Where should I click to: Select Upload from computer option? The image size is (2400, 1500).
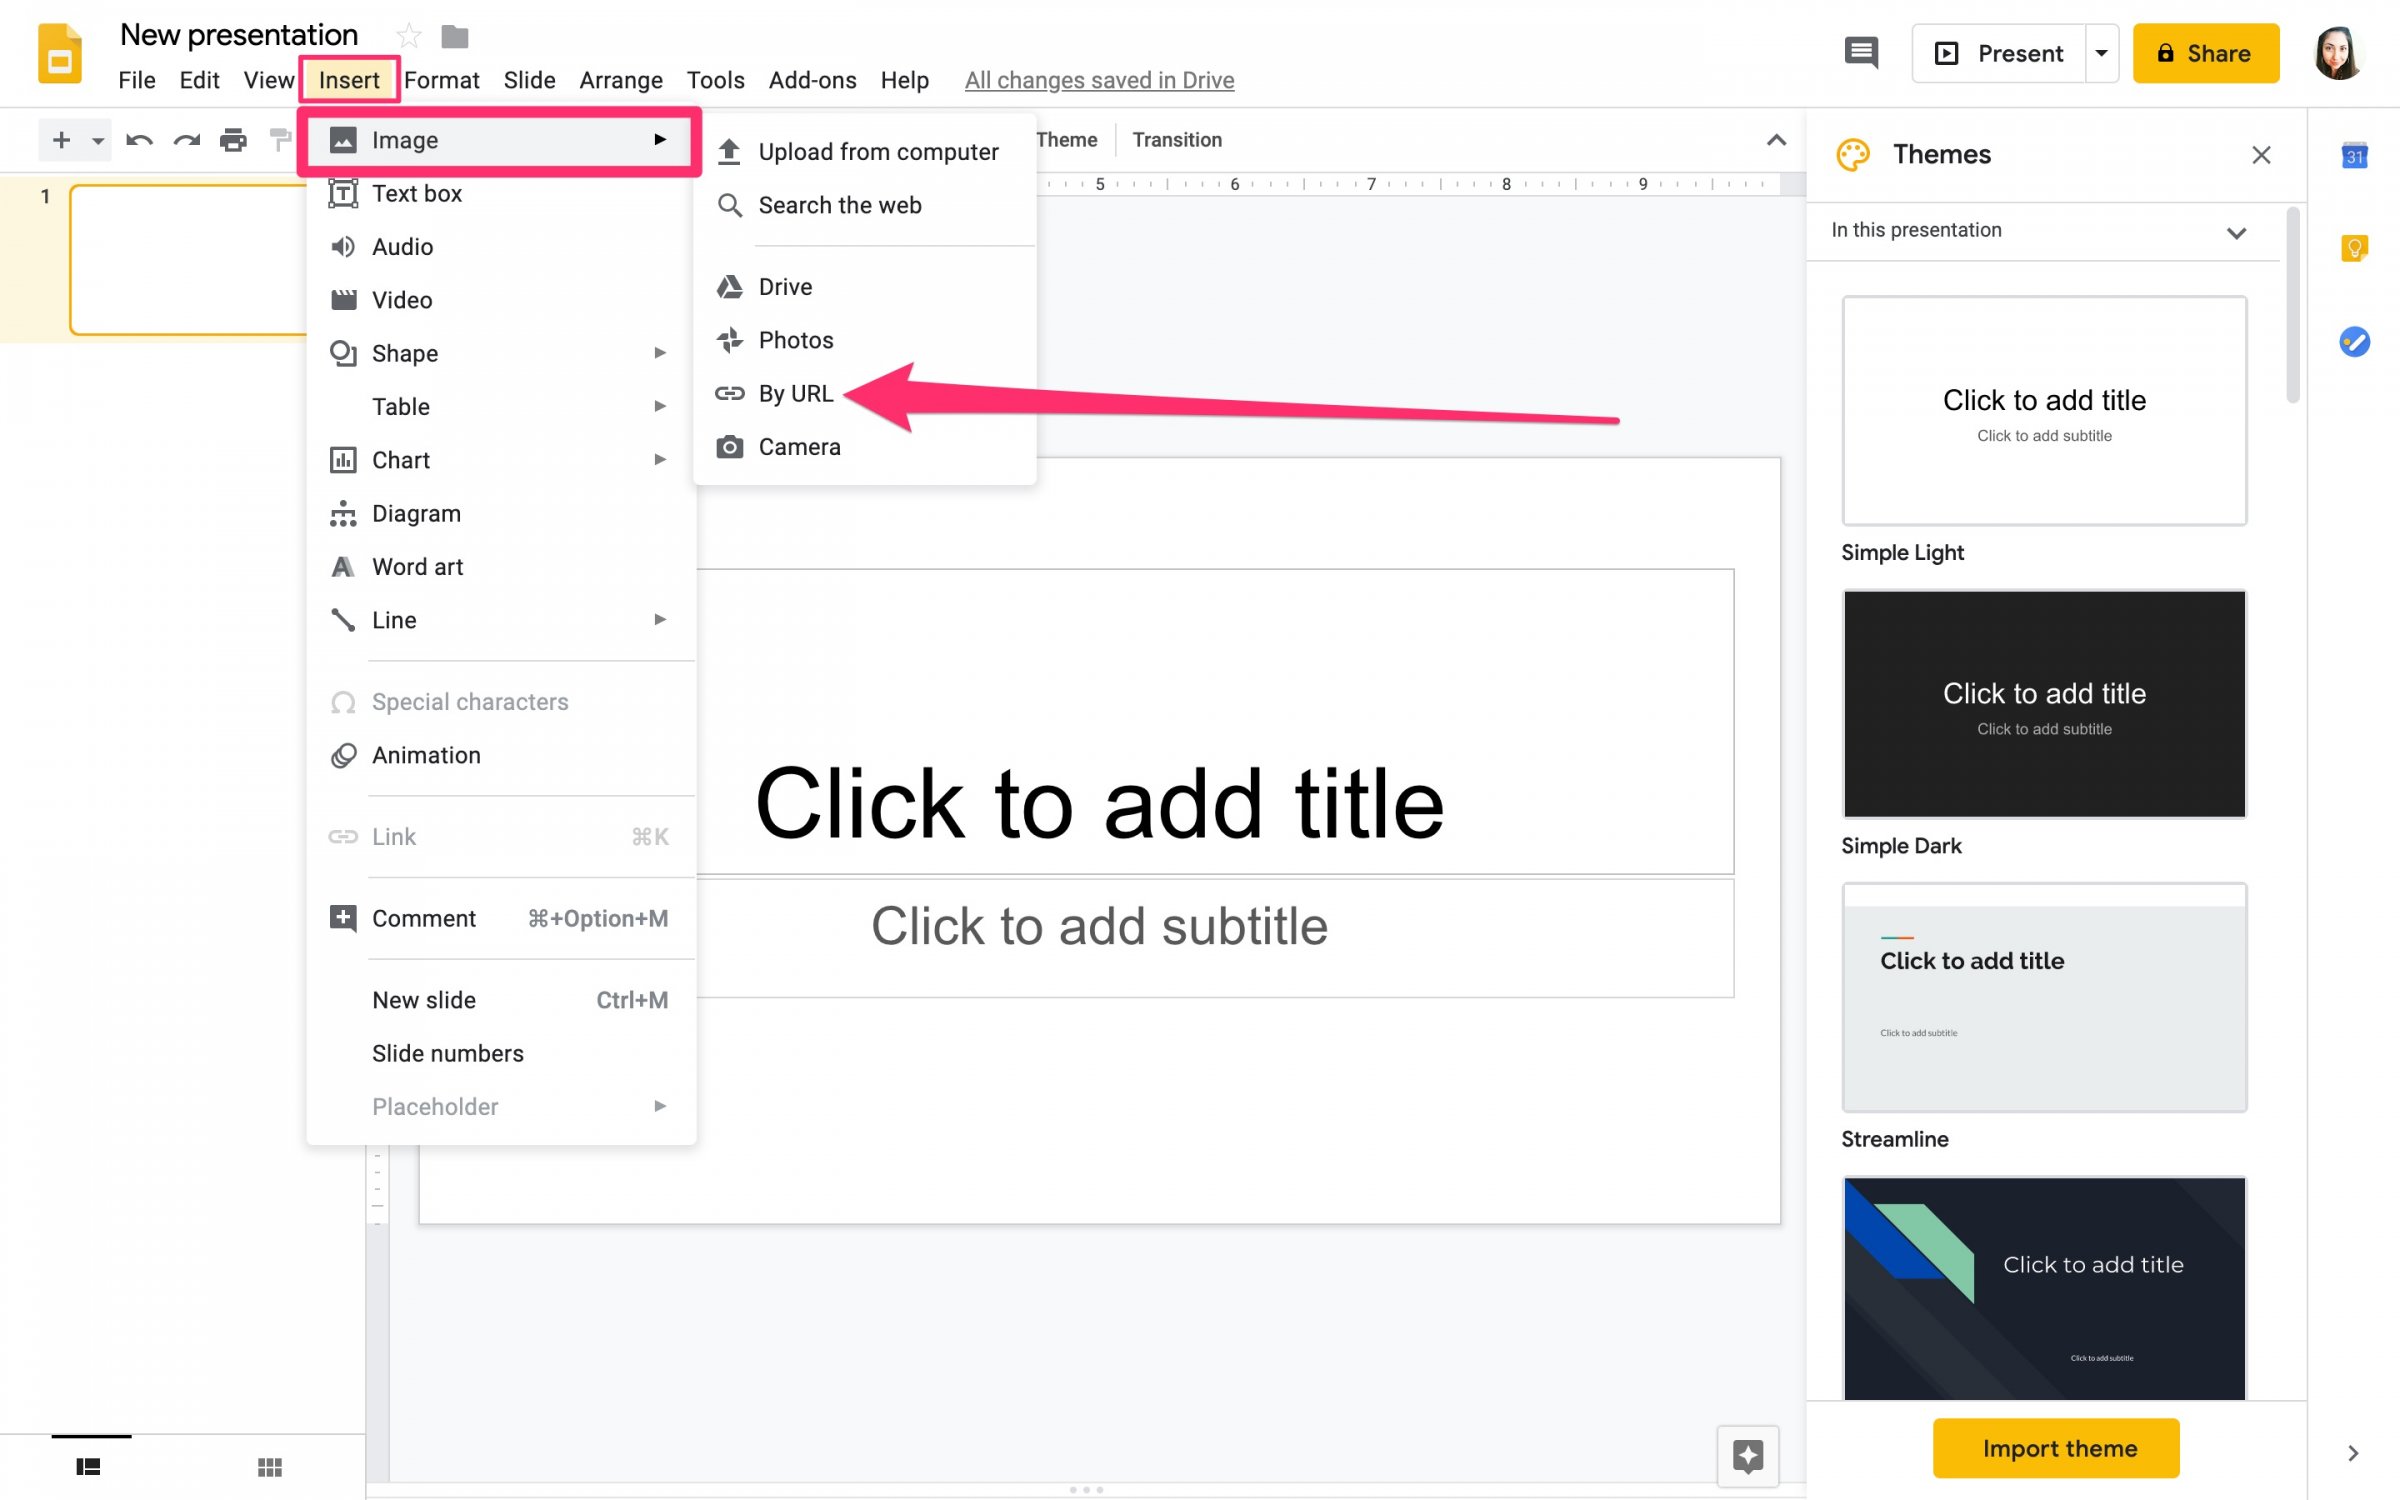[x=878, y=150]
